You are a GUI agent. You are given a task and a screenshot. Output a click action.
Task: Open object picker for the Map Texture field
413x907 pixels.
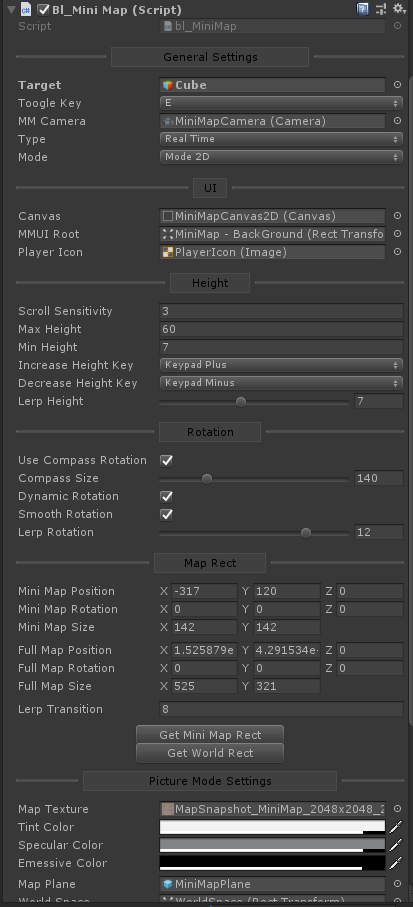397,809
